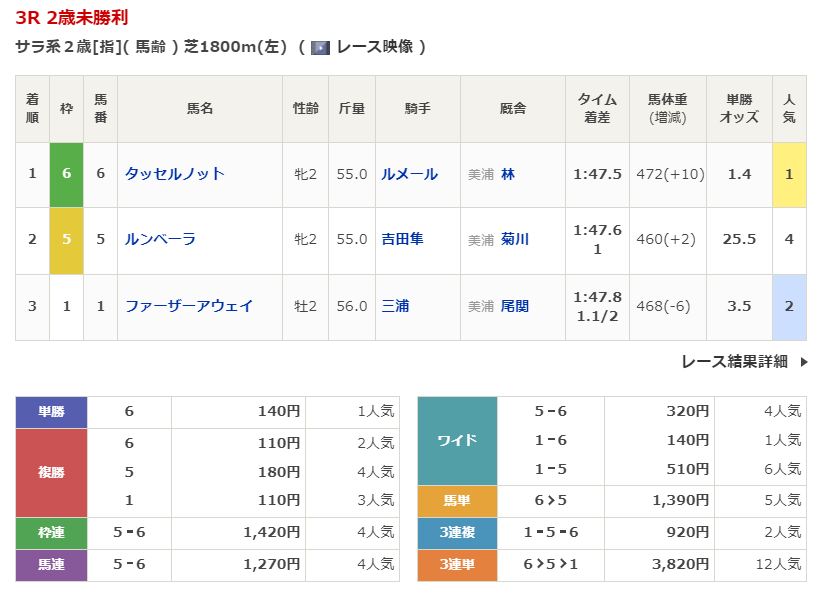Screen dimensions: 822x592
Task: Click jockey 吉田隼 link
Action: click(402, 240)
